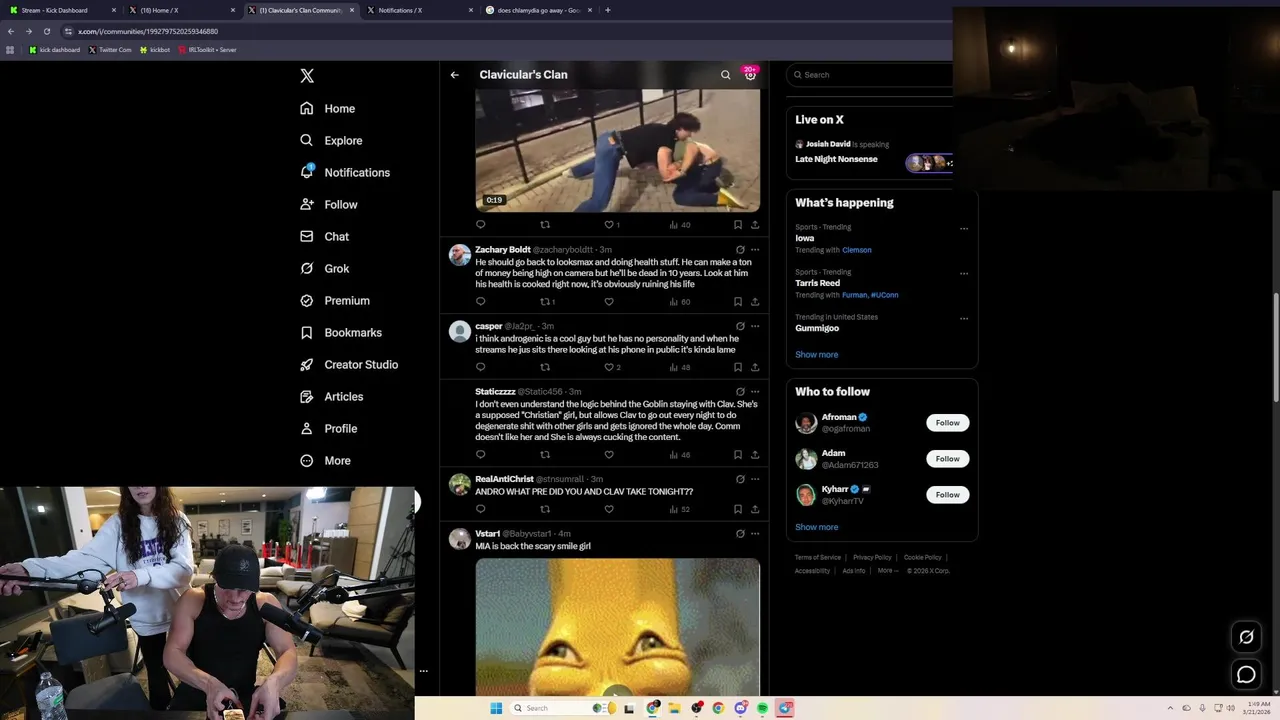Open Articles in sidebar
Screen dimensions: 1280x720
(331, 396)
